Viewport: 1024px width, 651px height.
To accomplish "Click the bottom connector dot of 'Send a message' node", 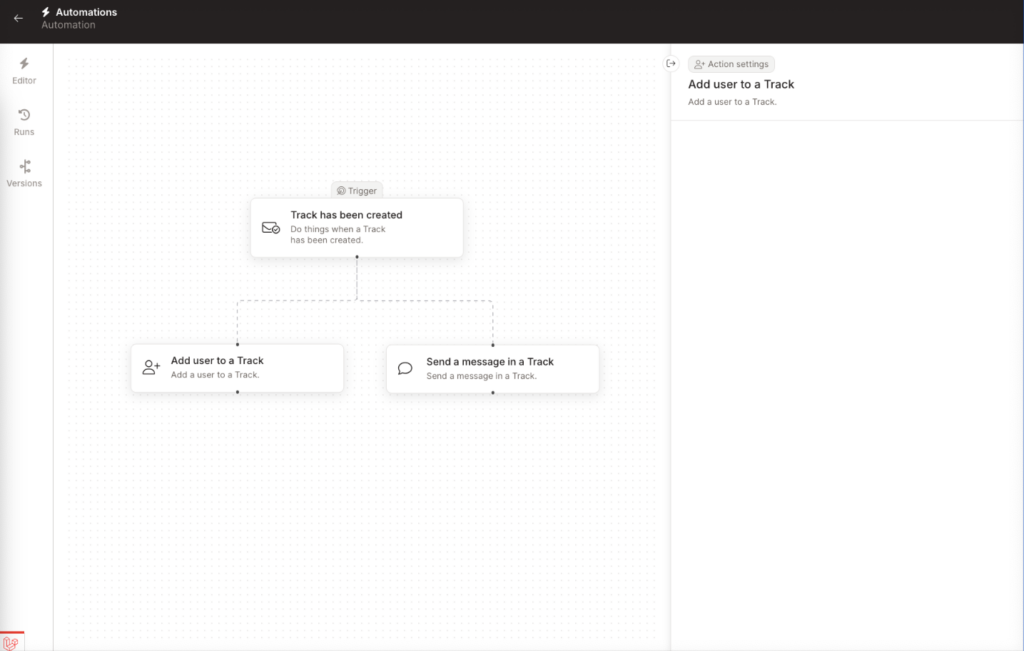I will (x=492, y=392).
